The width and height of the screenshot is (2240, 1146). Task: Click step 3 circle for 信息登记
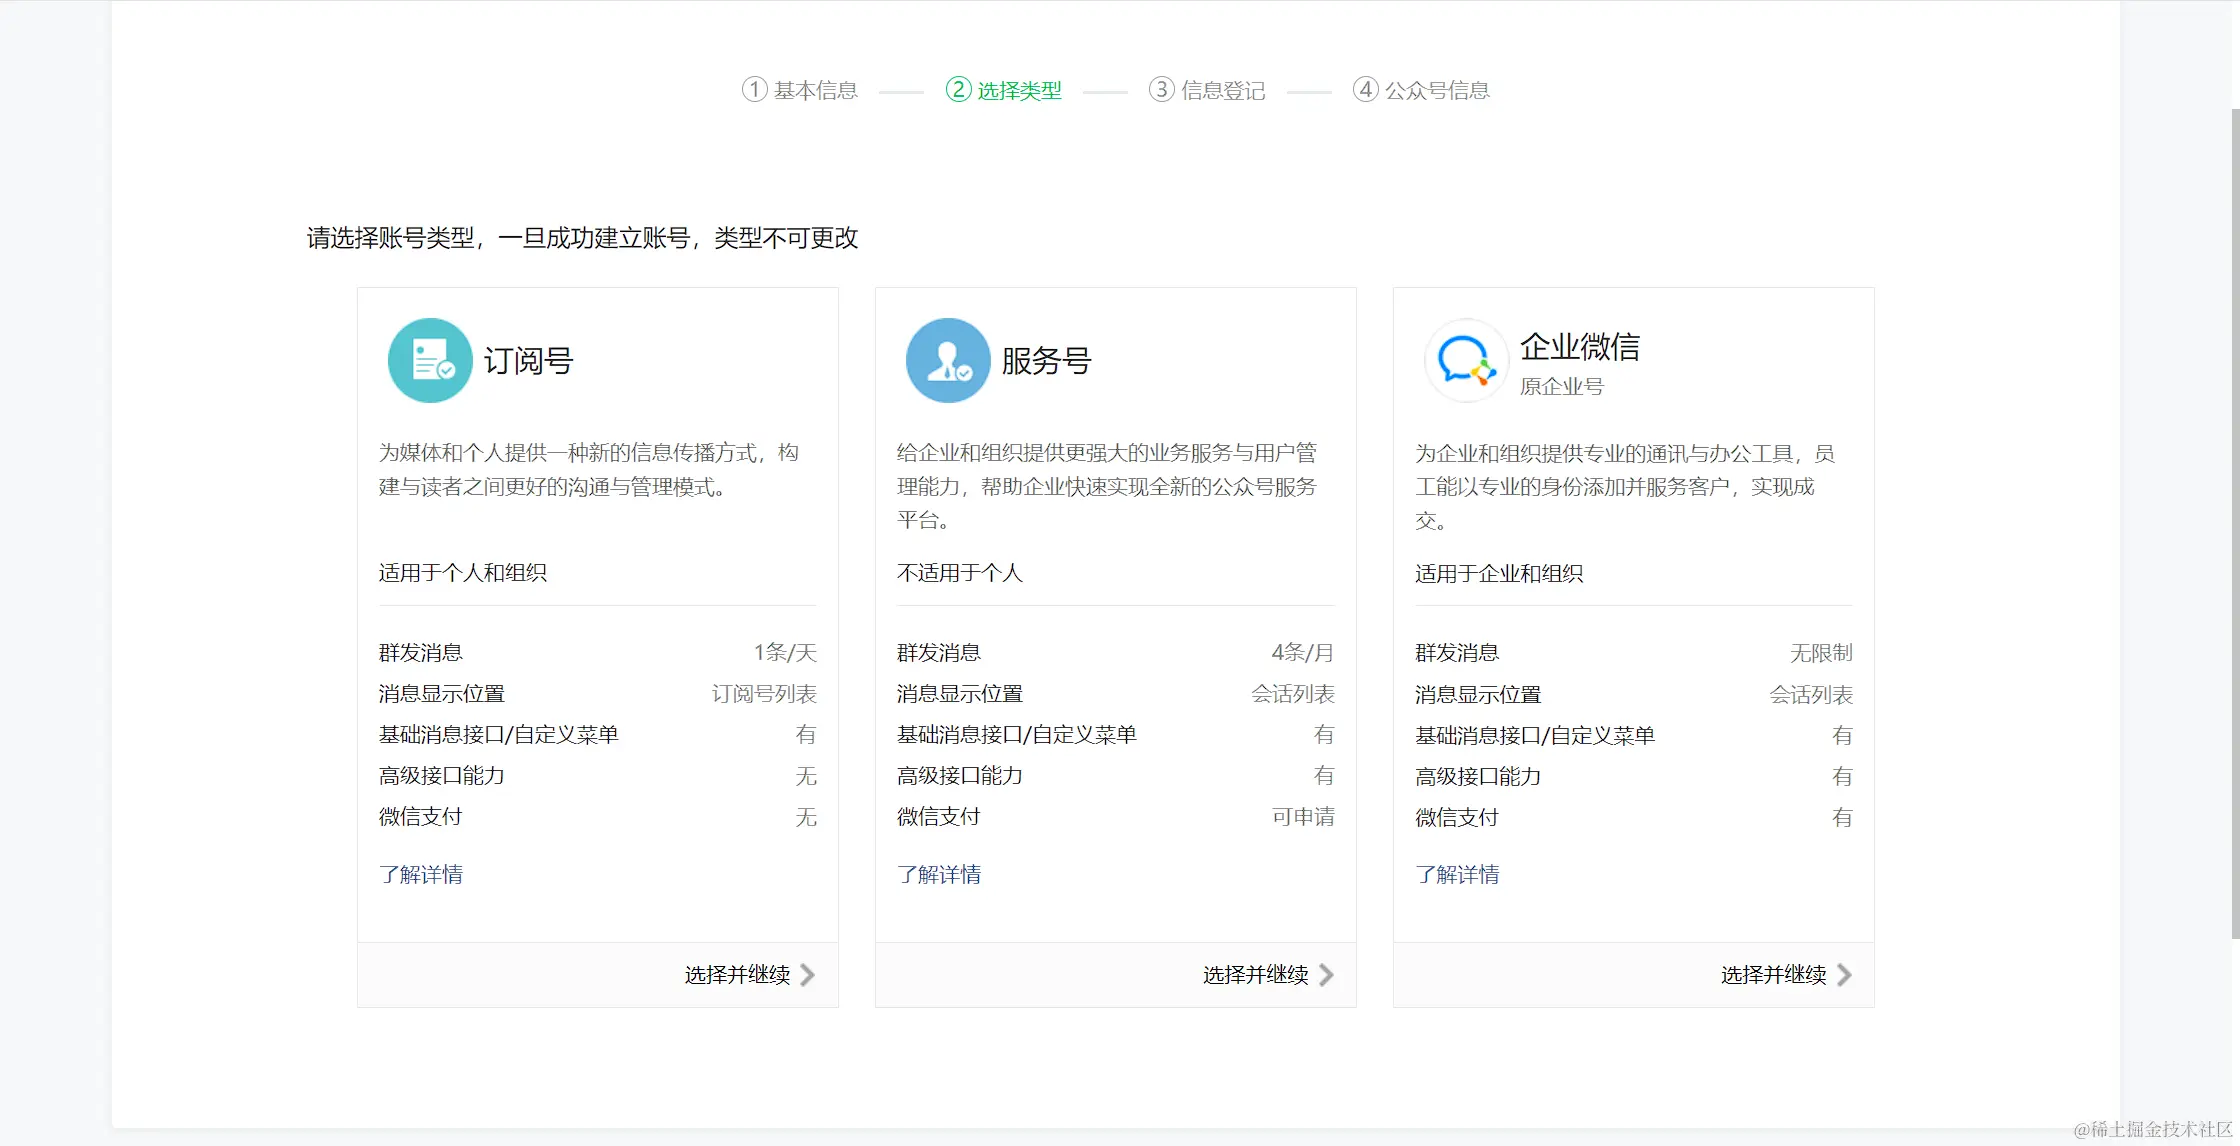click(1161, 90)
